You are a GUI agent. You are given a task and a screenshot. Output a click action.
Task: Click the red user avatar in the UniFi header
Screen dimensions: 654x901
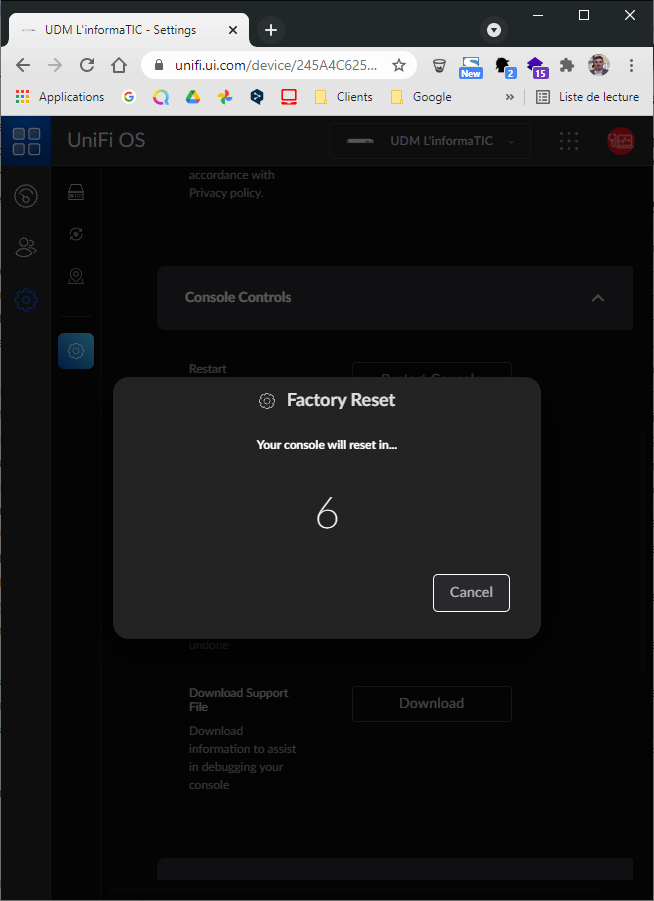click(620, 141)
